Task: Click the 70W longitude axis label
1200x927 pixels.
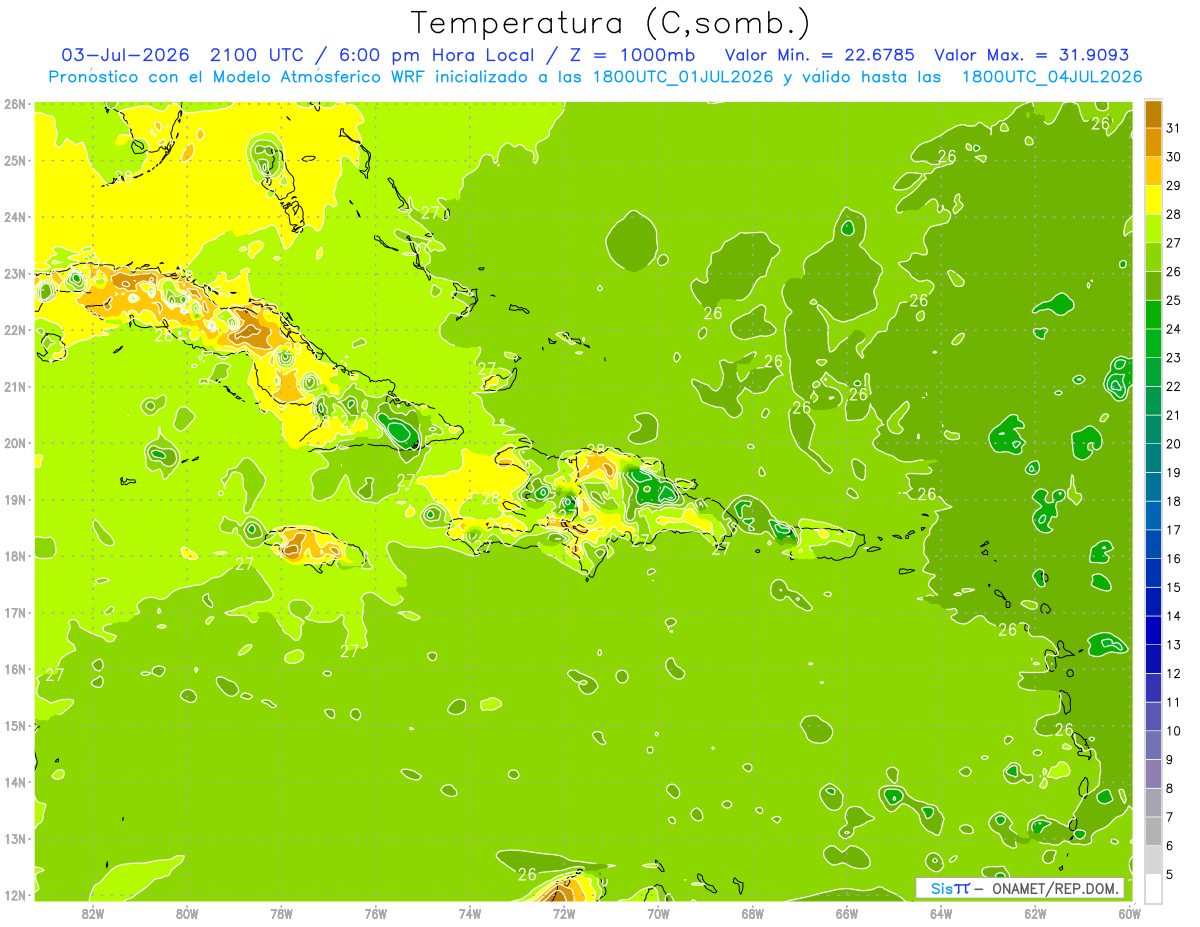Action: (x=658, y=913)
